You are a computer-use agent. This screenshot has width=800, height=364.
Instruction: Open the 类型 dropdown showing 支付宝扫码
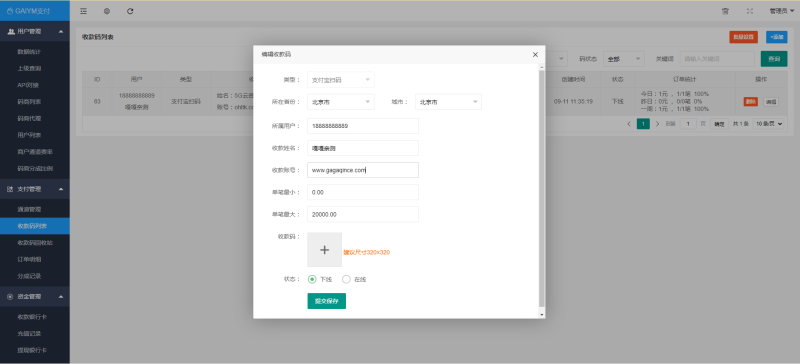coord(341,80)
